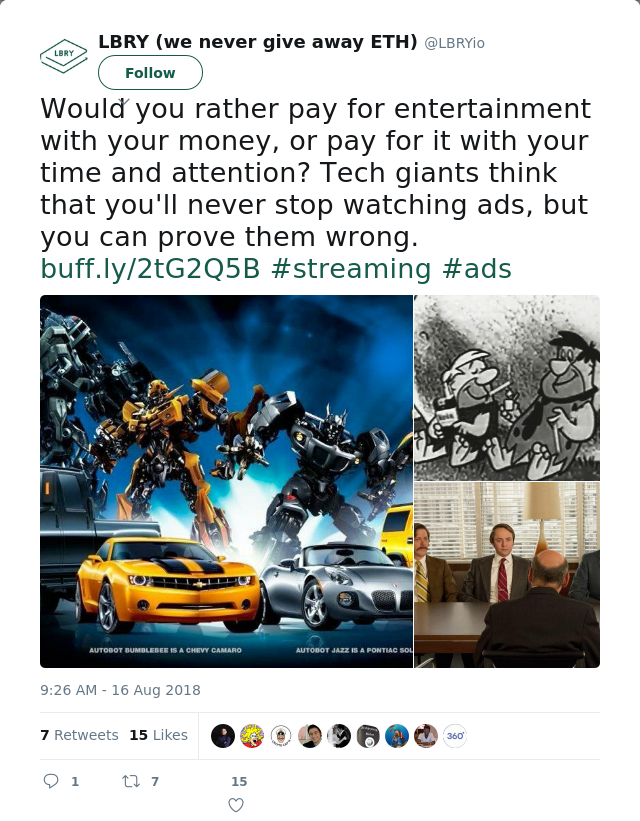Open the #ads hashtag

[x=477, y=269]
